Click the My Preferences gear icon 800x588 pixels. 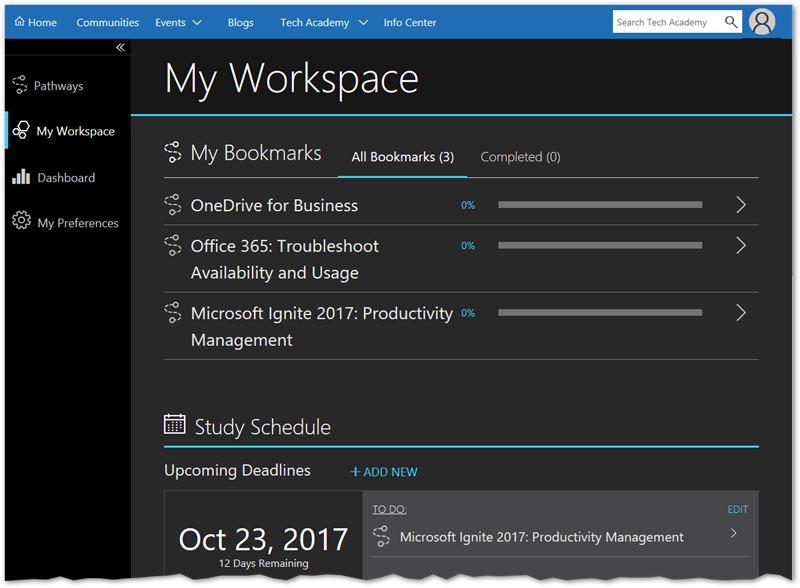tap(21, 220)
